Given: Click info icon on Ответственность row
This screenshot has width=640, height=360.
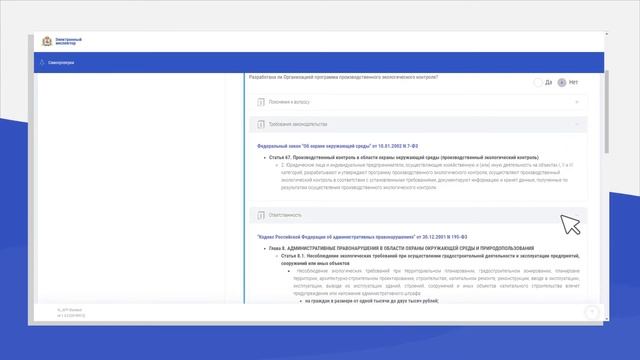Looking at the screenshot, I should pos(261,215).
